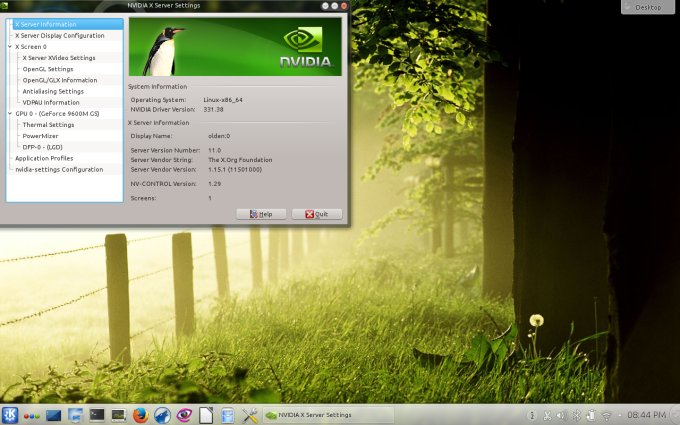Open Thermal Settings page
This screenshot has width=680, height=425.
tap(48, 124)
